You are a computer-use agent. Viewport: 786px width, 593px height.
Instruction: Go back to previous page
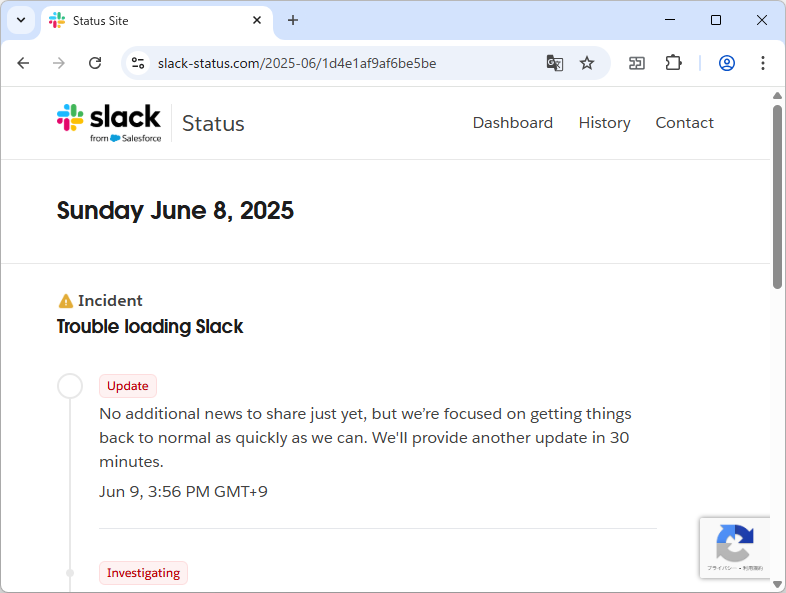coord(24,63)
